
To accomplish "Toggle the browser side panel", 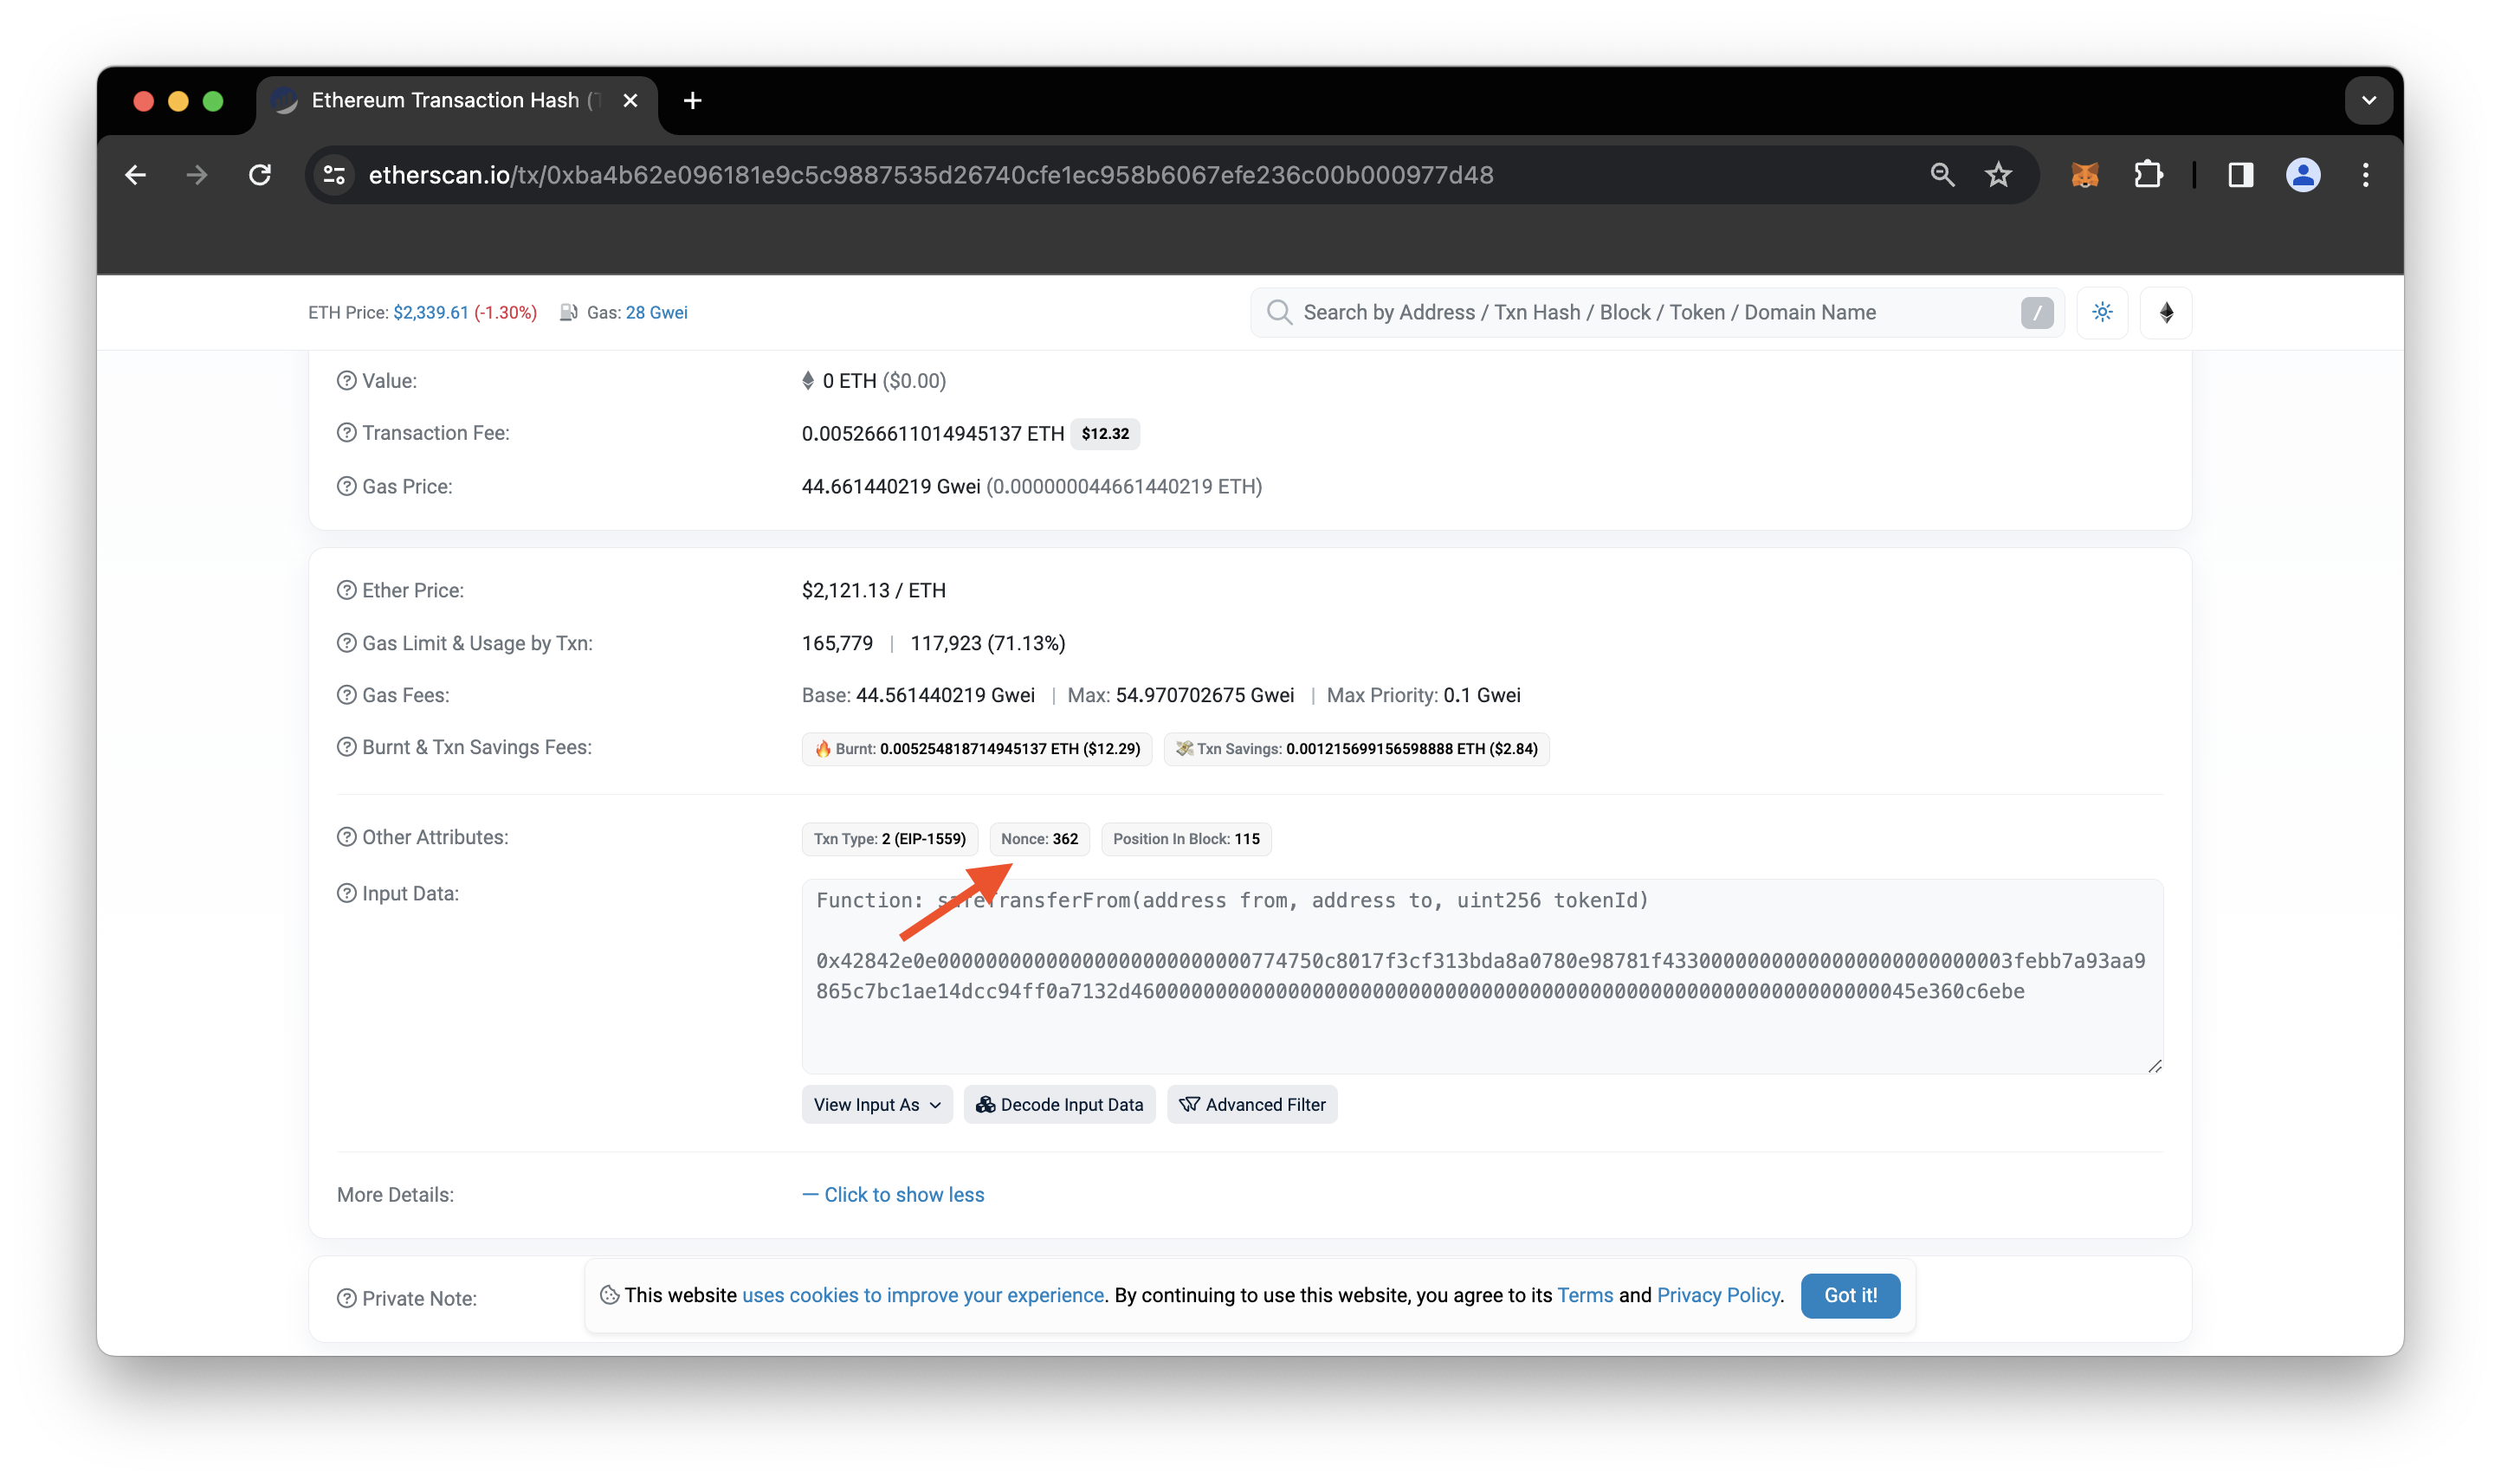I will pos(2240,175).
